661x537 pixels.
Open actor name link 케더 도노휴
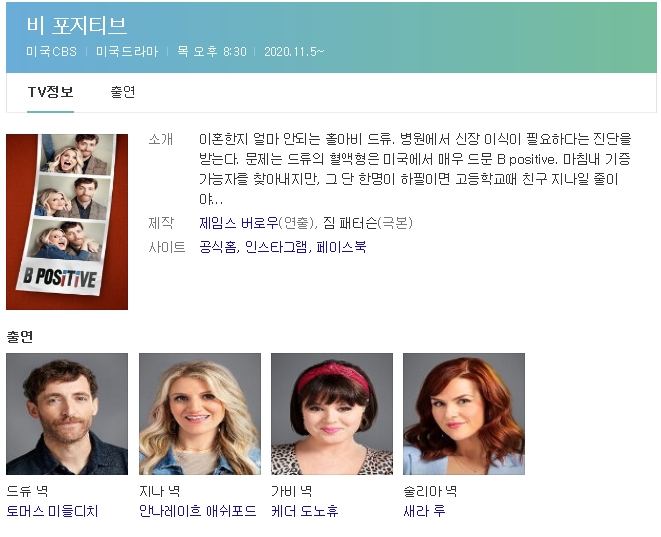[304, 511]
